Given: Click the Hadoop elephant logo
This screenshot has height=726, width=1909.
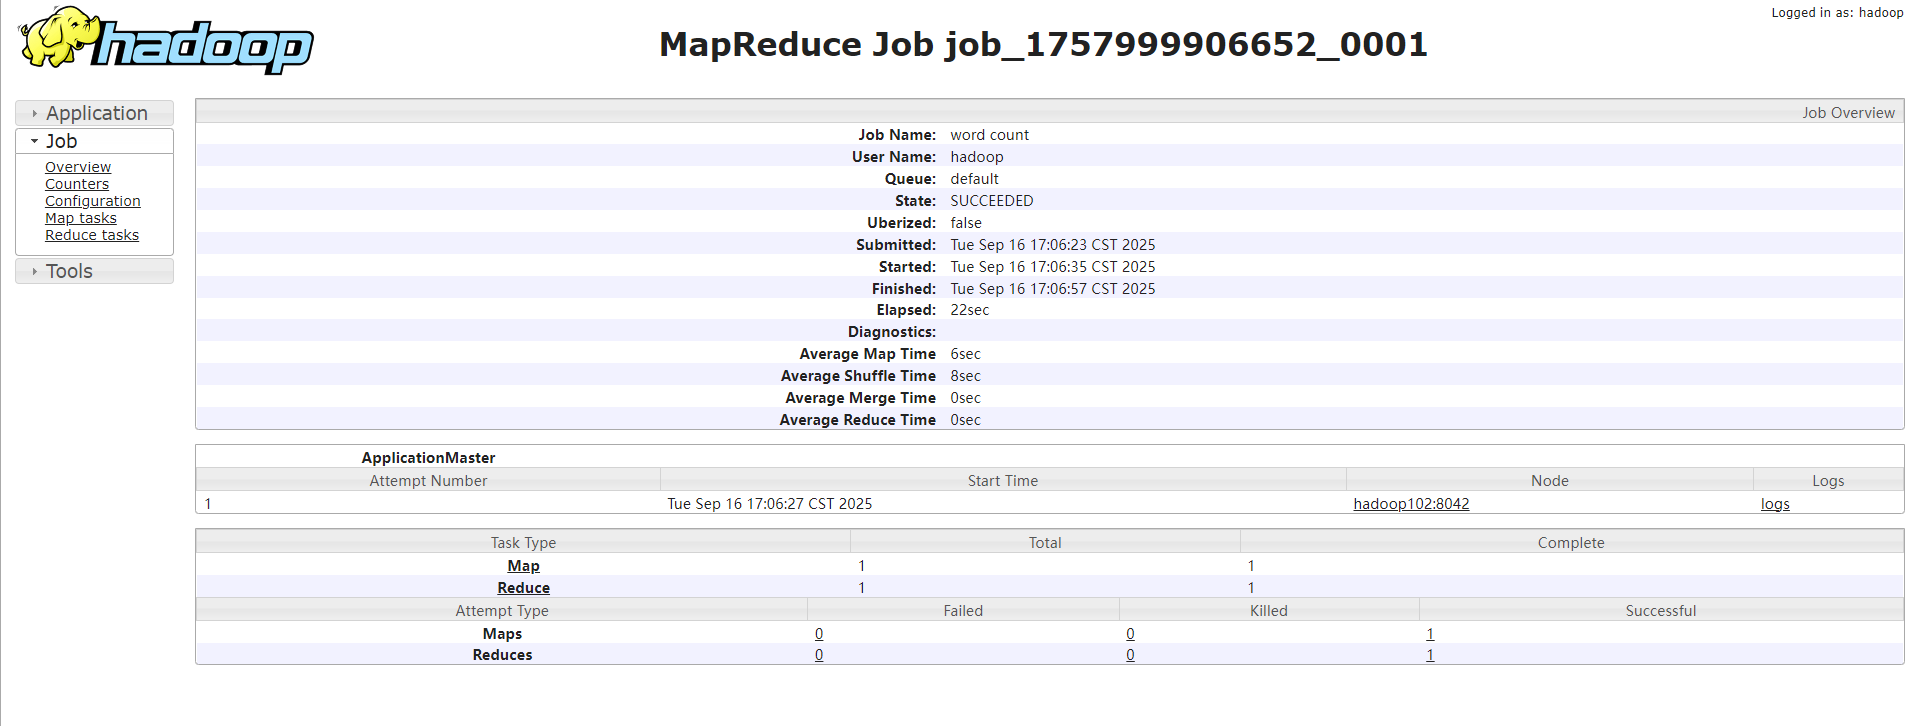Looking at the screenshot, I should point(165,42).
